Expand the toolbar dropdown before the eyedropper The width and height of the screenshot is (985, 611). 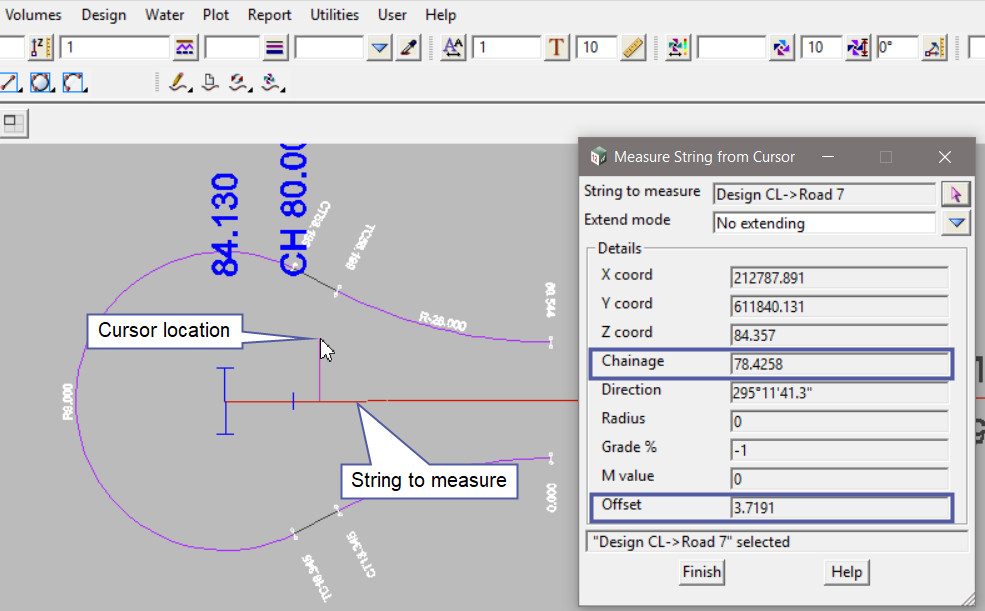point(379,47)
